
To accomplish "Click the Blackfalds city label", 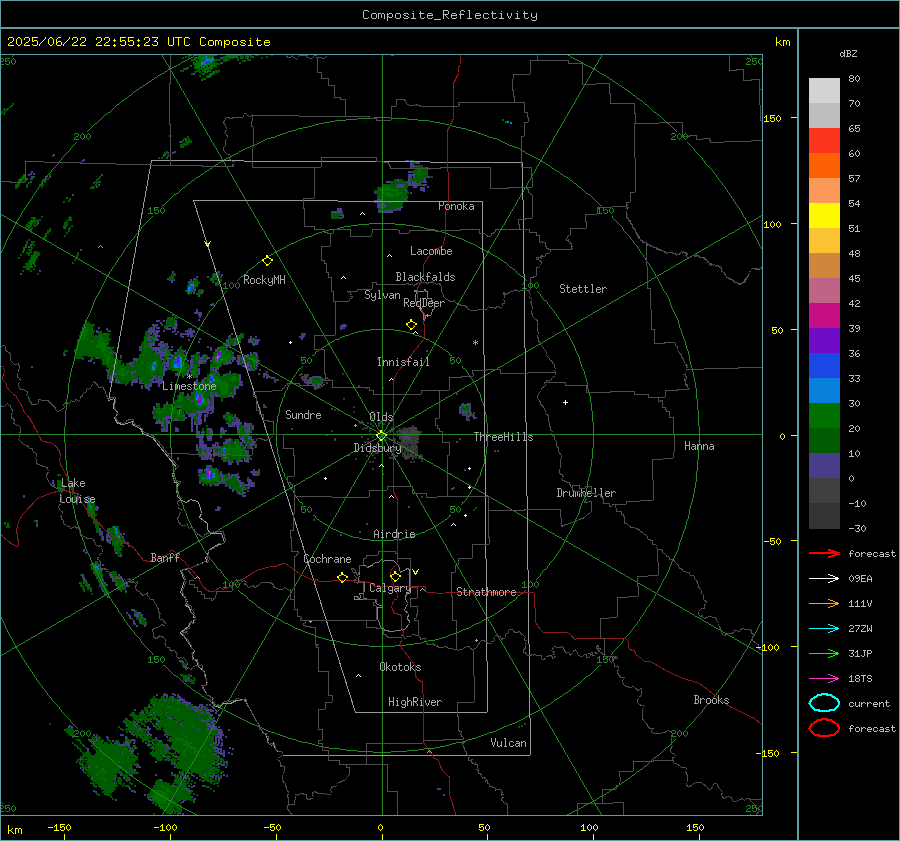I will (425, 277).
